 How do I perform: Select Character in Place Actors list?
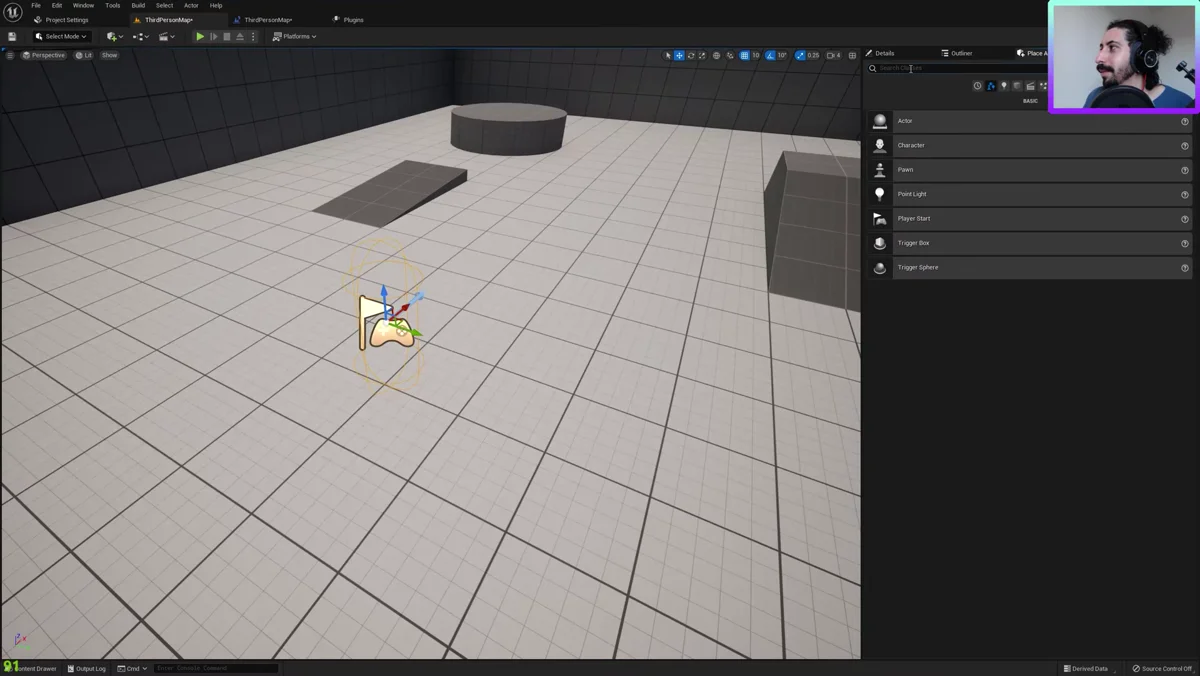tap(1030, 145)
